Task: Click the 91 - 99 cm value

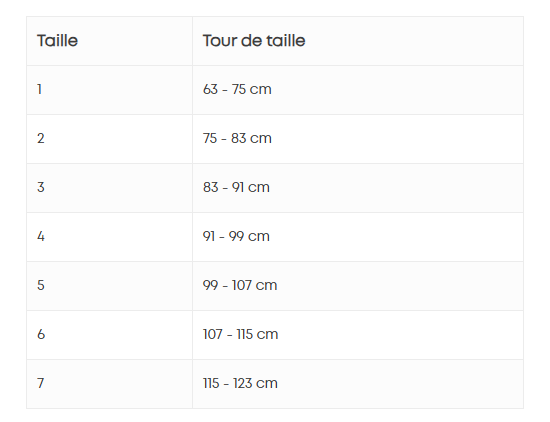Action: point(236,236)
